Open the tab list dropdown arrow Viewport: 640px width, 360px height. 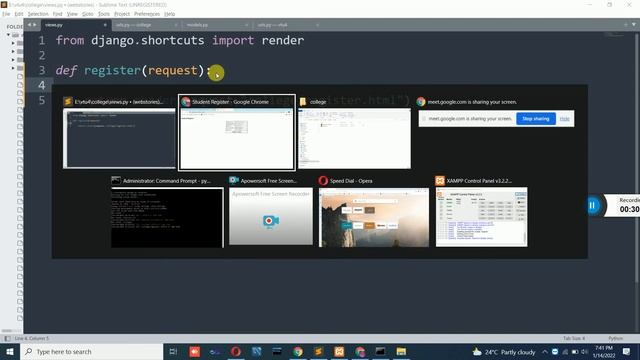point(634,25)
